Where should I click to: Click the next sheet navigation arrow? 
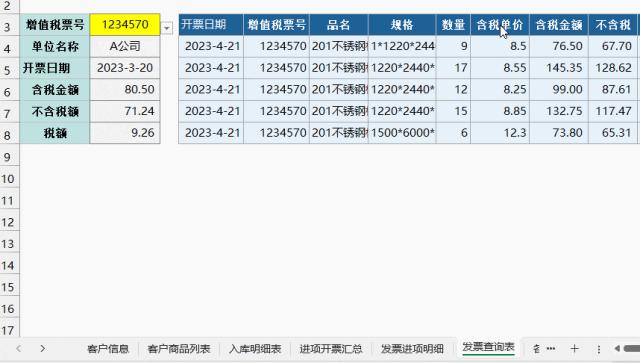[x=42, y=349]
